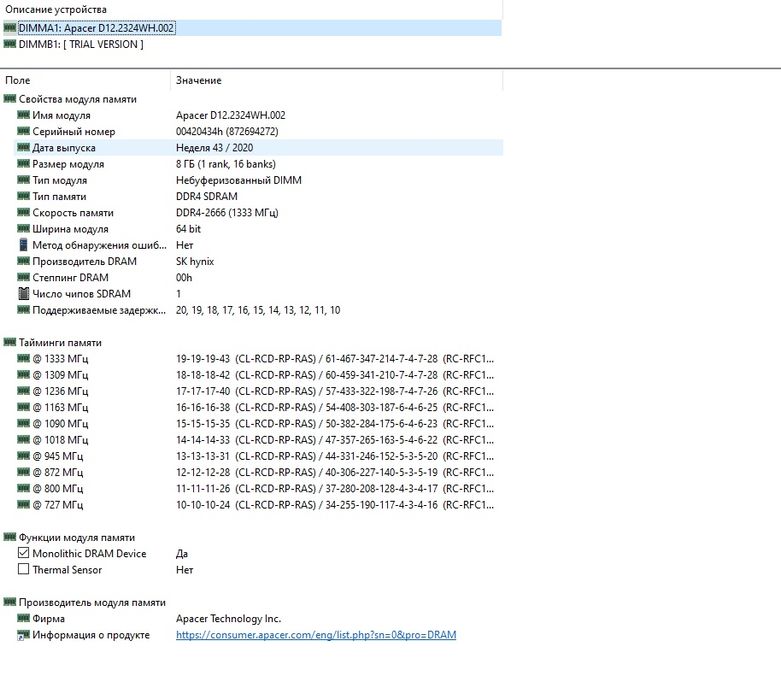This screenshot has height=700, width=781.
Task: Toggle the Monolithic DRAM Device checkbox
Action: (x=23, y=553)
